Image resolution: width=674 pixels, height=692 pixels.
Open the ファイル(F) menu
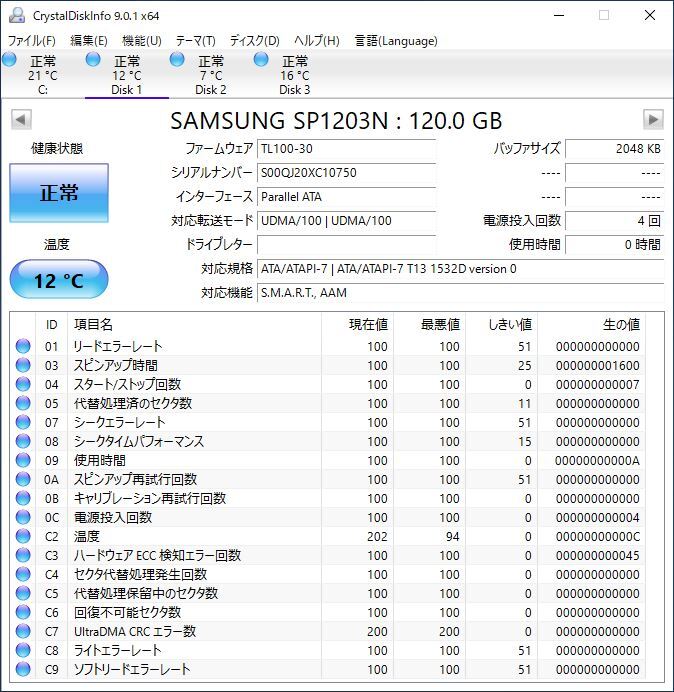click(x=31, y=41)
